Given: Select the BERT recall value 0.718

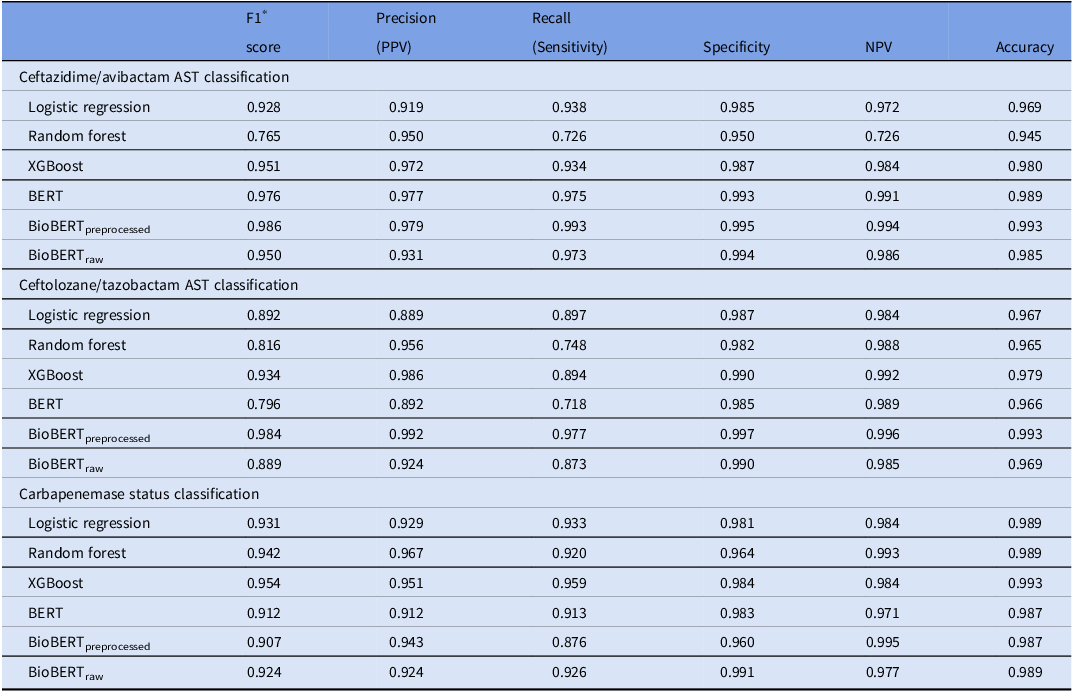Looking at the screenshot, I should [x=569, y=404].
